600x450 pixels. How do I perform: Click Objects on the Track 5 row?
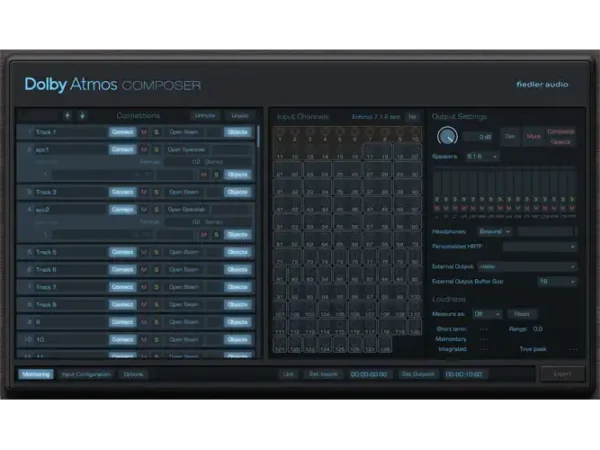point(238,252)
